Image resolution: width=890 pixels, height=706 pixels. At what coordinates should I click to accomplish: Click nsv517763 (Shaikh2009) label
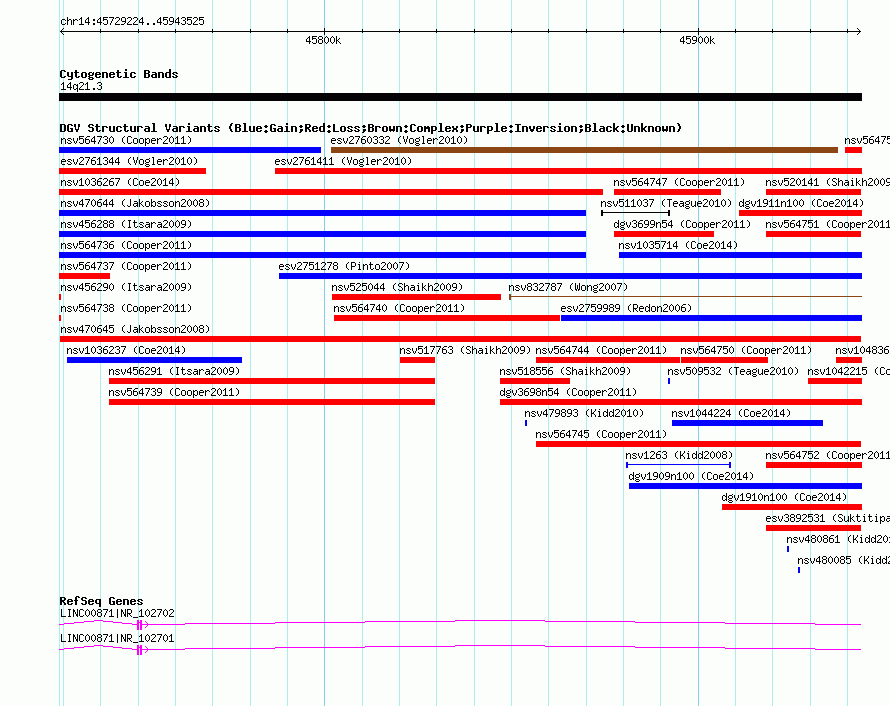[465, 350]
